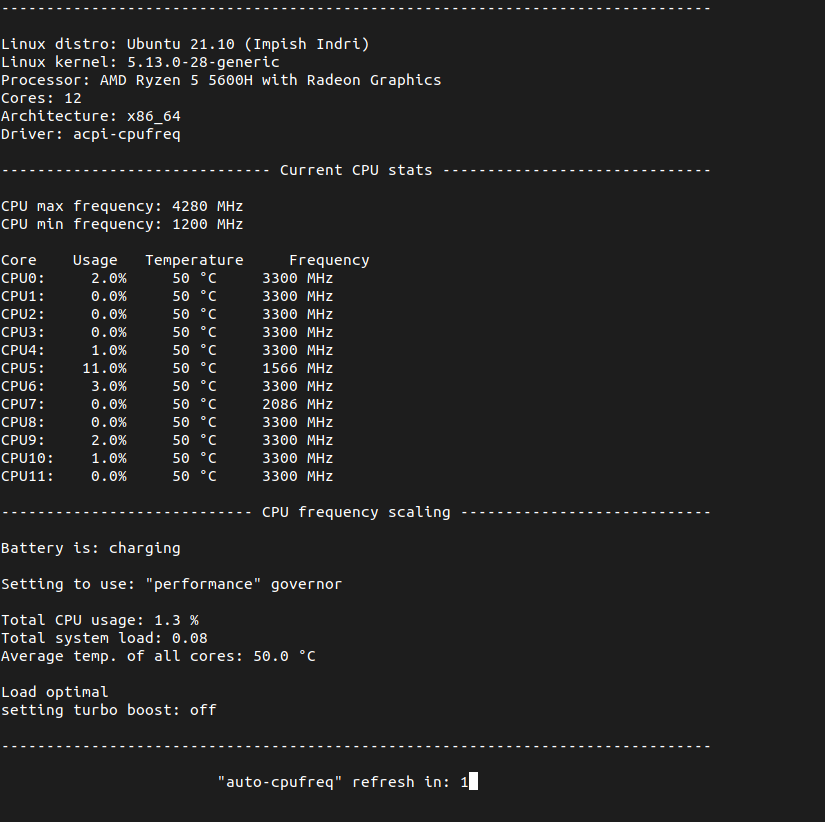Viewport: 825px width, 822px height.
Task: Click the average temp. of all cores line
Action: (158, 656)
